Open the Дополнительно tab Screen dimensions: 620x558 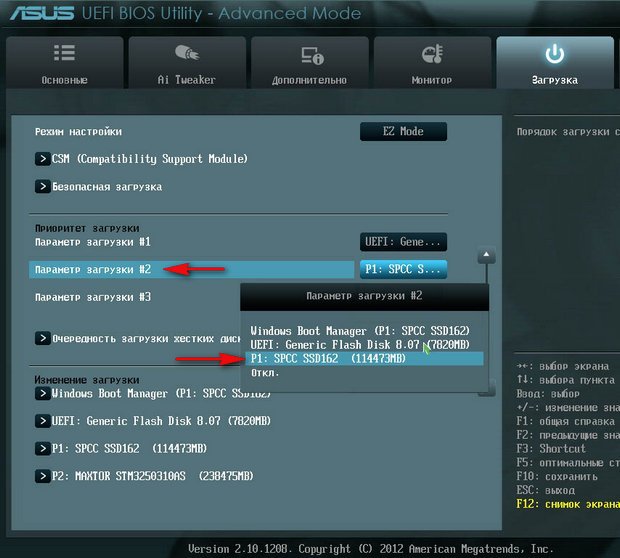tap(310, 63)
